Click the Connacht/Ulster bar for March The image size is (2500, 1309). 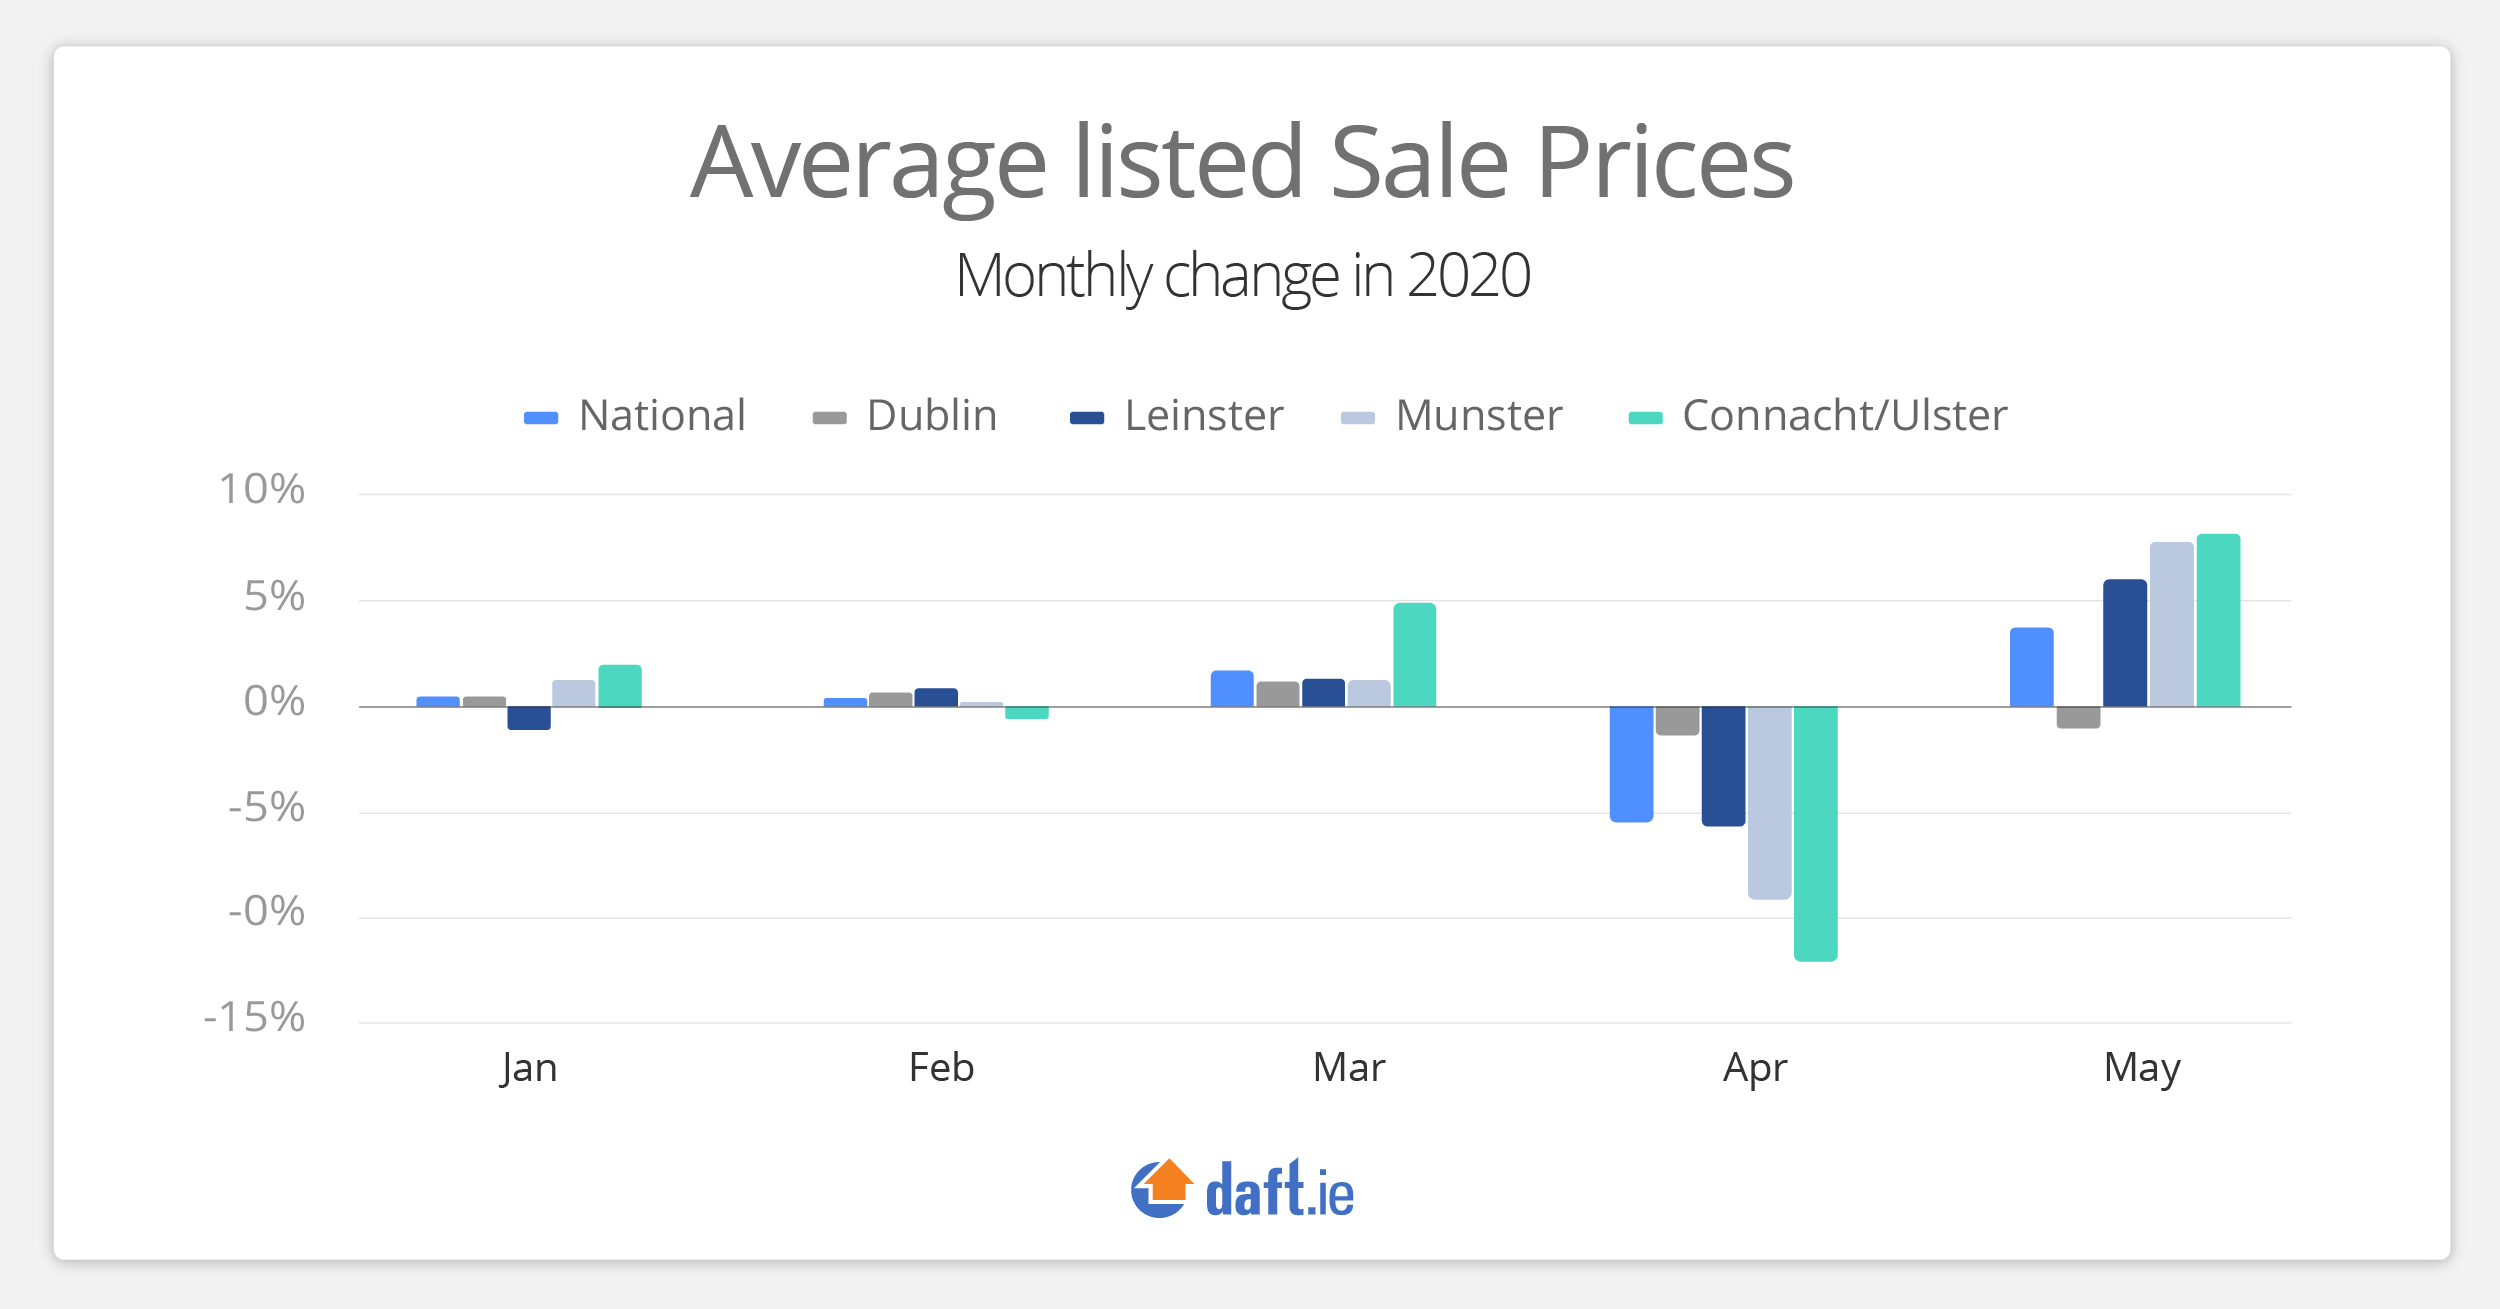coord(1414,655)
